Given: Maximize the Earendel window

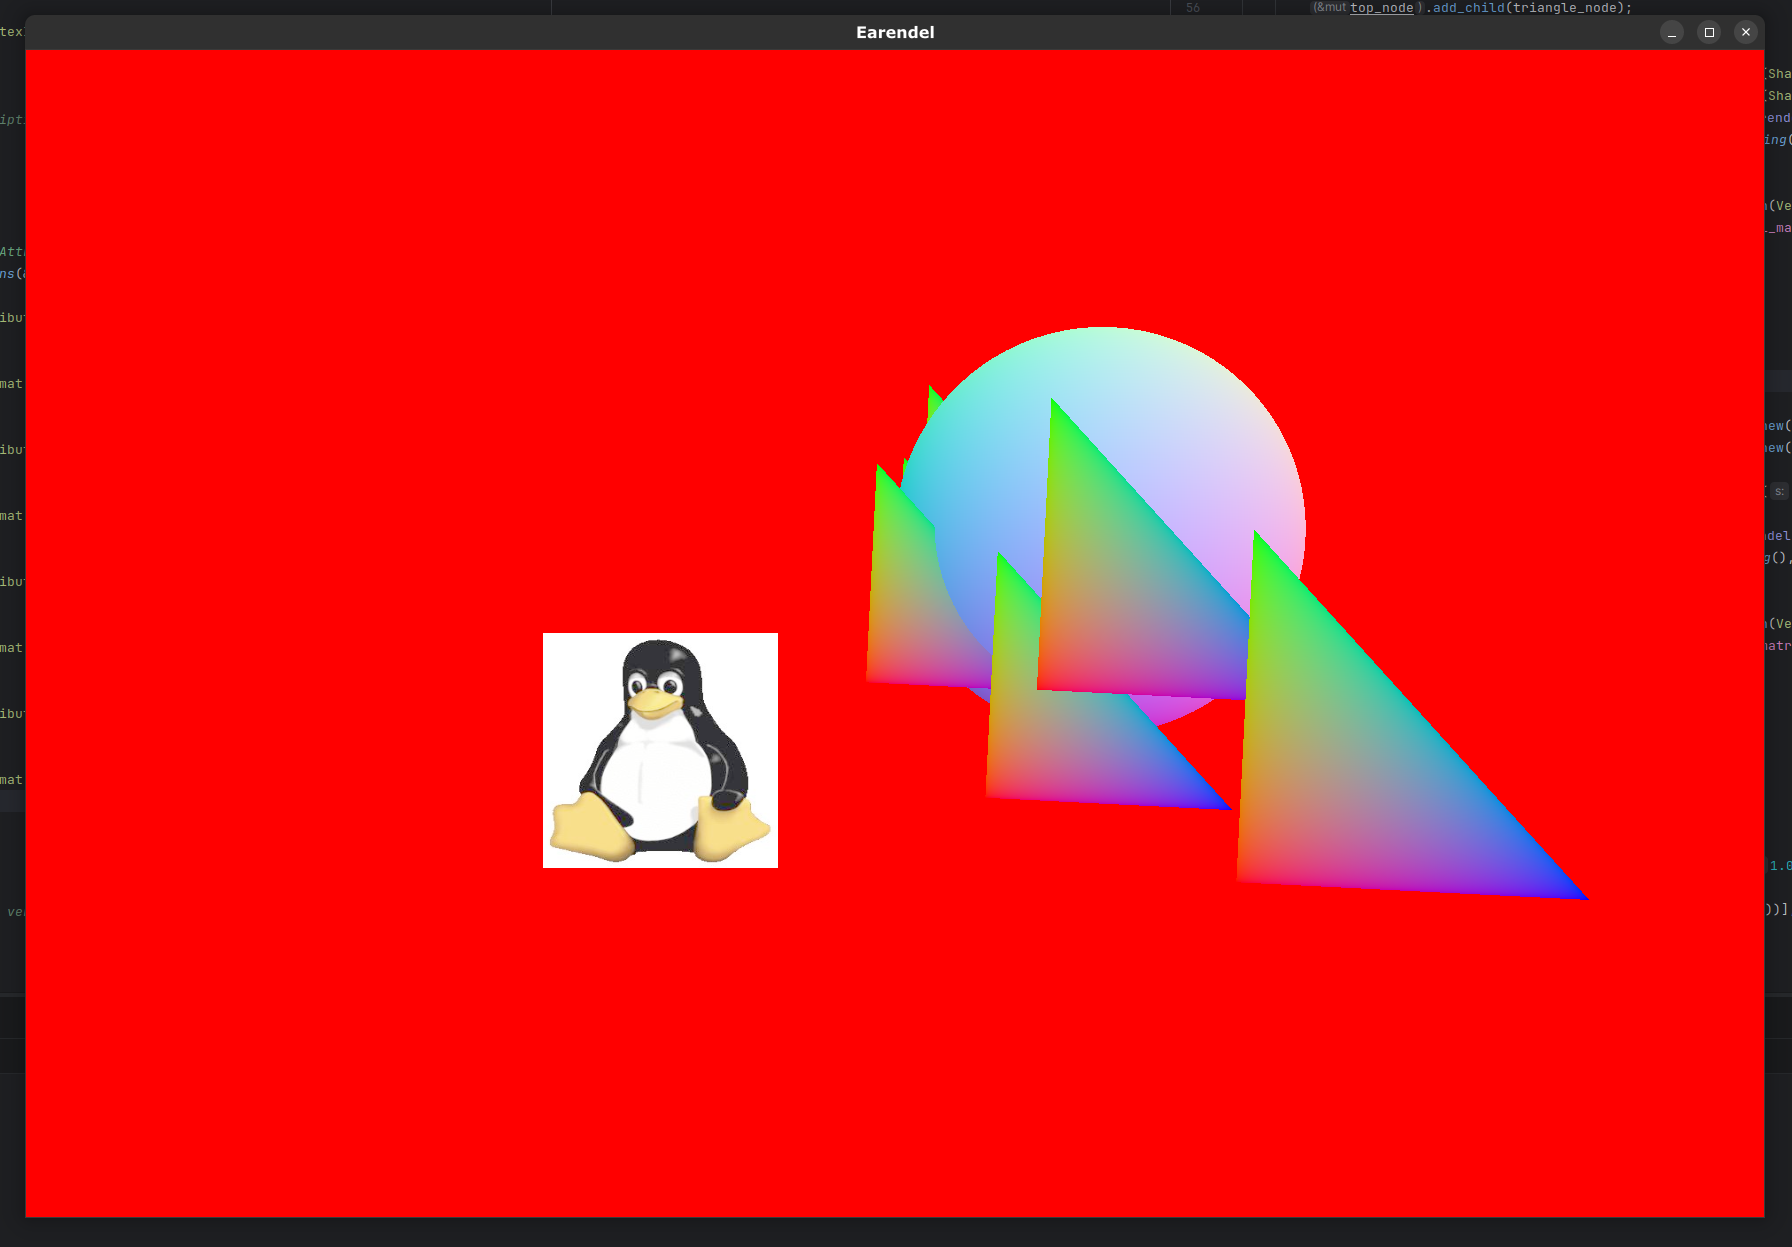Looking at the screenshot, I should coord(1709,32).
